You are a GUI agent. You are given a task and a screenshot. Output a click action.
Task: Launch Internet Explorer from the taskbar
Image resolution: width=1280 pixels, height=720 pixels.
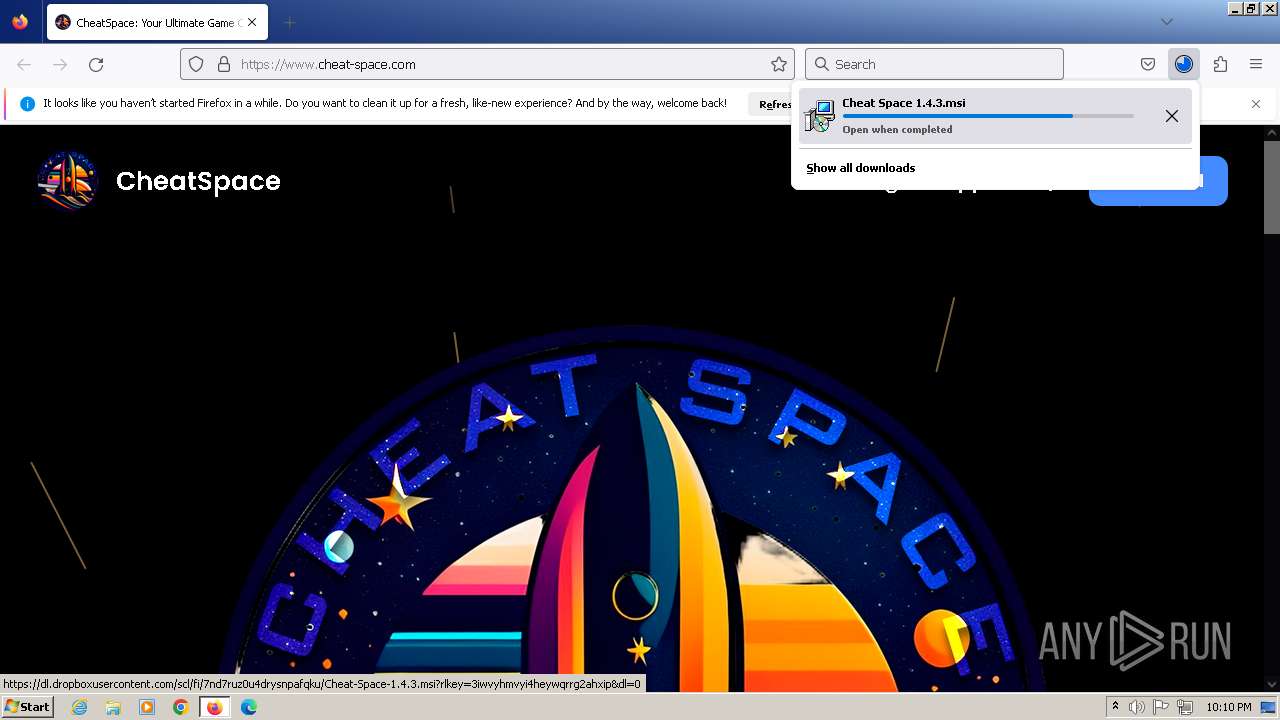[x=79, y=707]
